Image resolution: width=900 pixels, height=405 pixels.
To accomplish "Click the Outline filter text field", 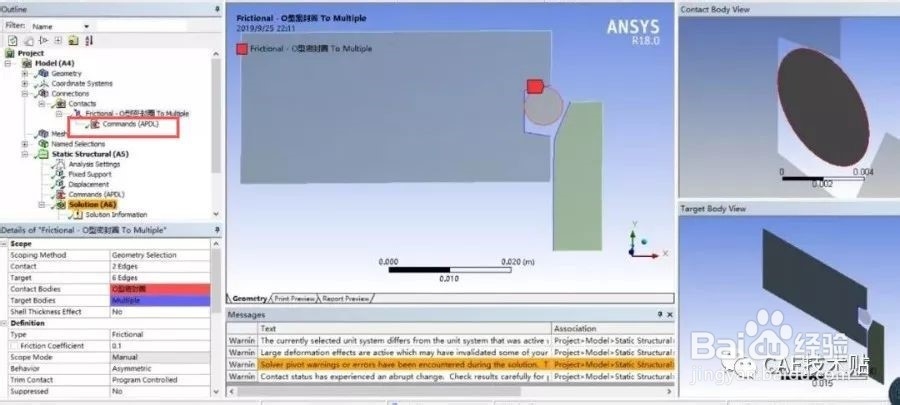I will pos(141,26).
